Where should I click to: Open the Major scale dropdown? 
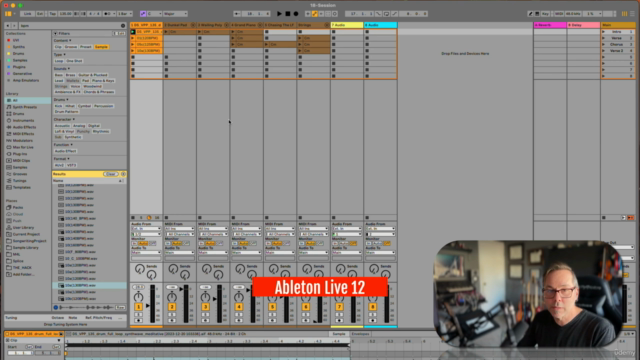175,13
